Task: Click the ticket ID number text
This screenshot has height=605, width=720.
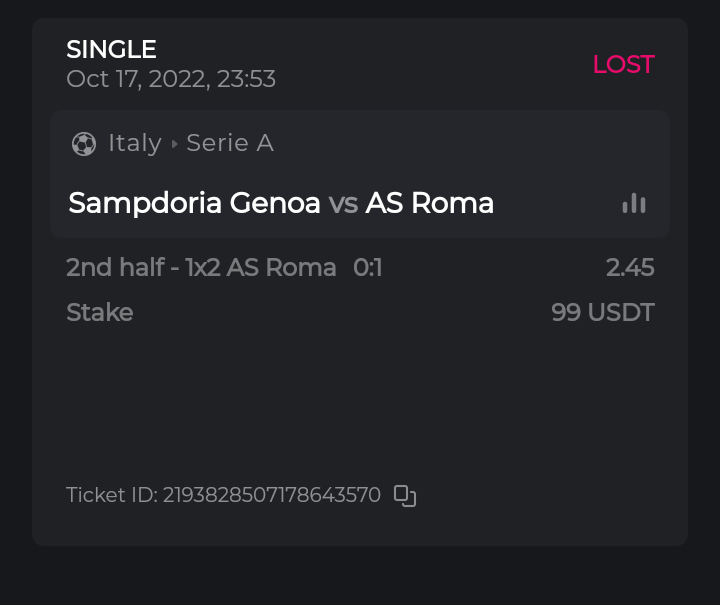Action: coord(272,495)
